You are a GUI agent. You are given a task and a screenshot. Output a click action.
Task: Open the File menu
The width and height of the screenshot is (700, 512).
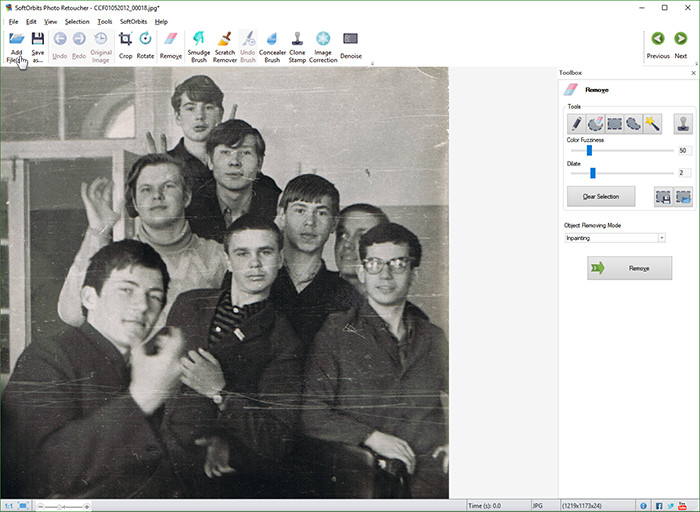point(13,21)
